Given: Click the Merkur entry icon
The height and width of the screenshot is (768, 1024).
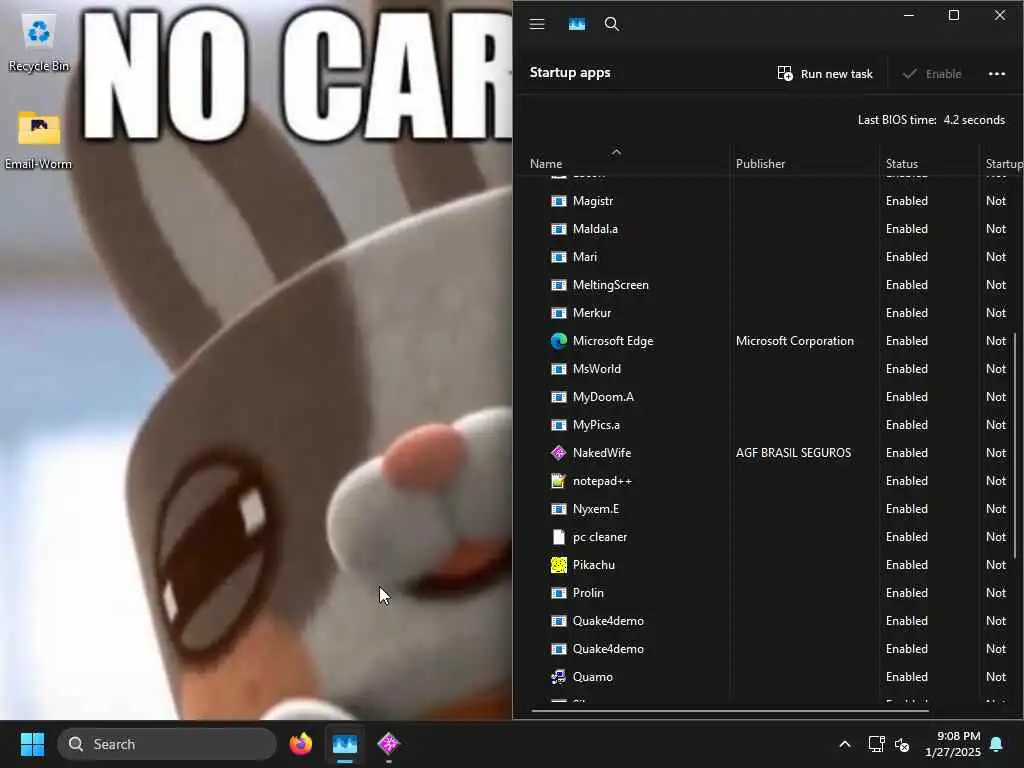Looking at the screenshot, I should click(558, 313).
